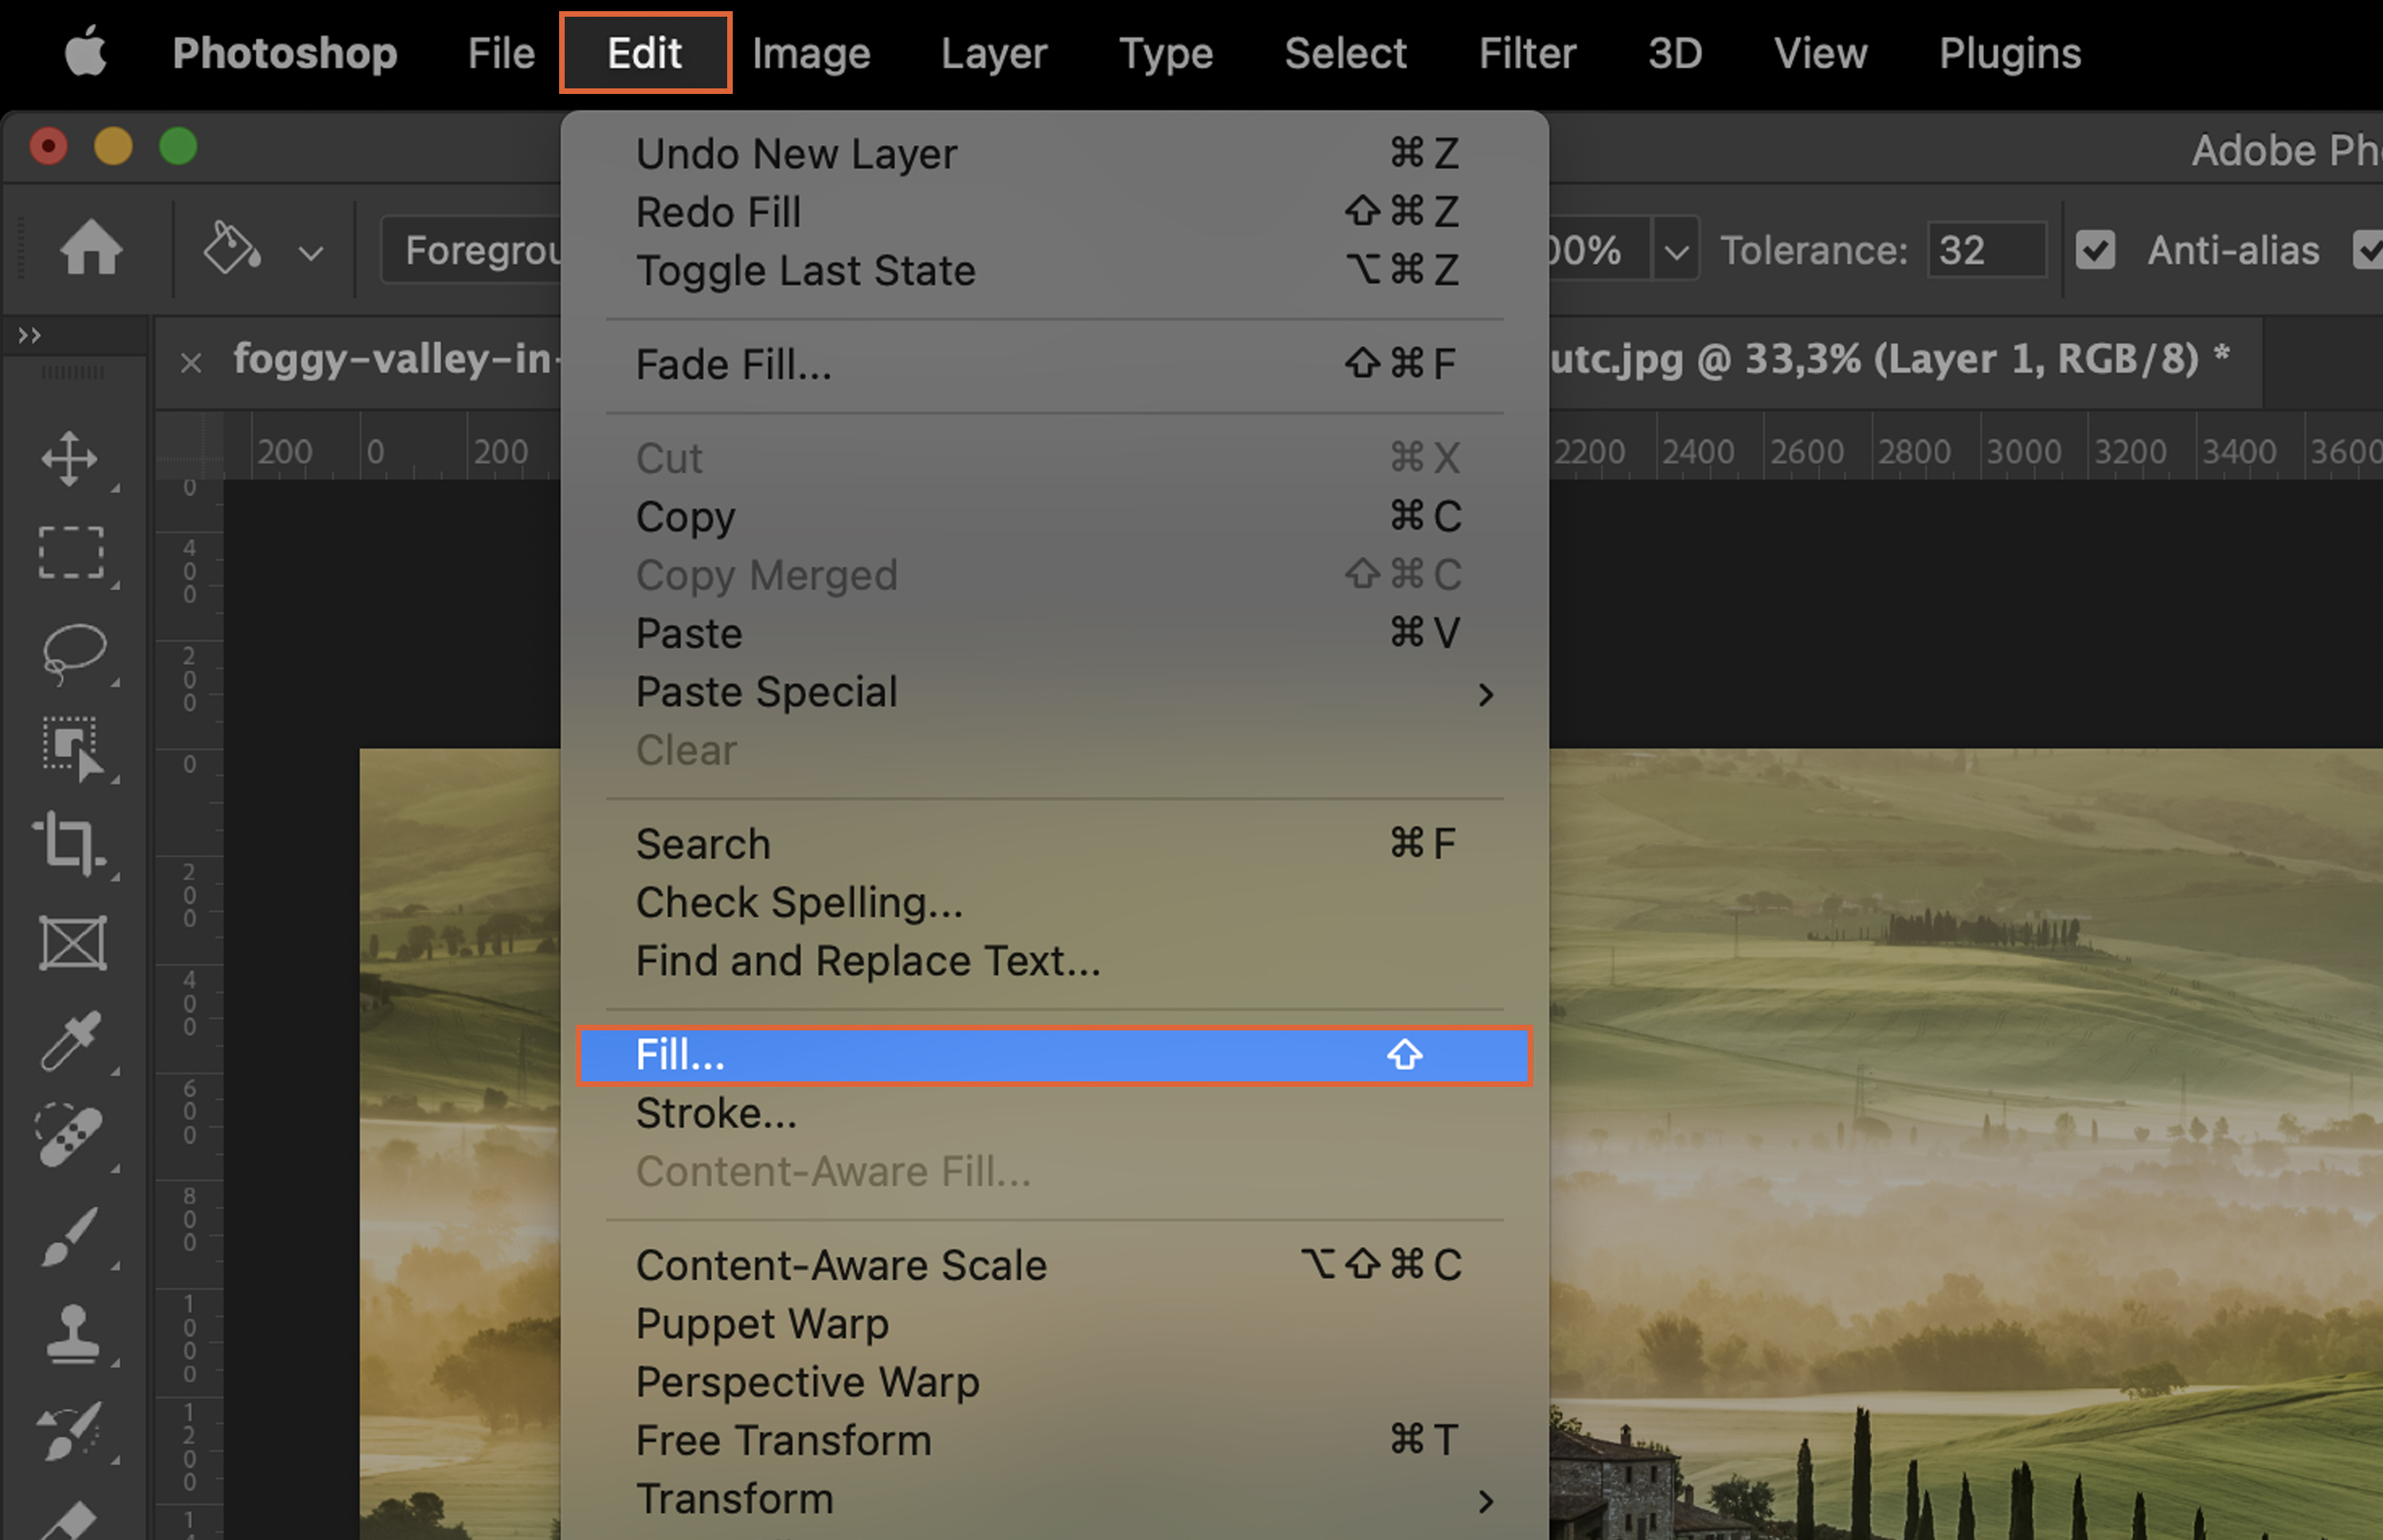
Task: Open the Image menu
Action: (x=811, y=53)
